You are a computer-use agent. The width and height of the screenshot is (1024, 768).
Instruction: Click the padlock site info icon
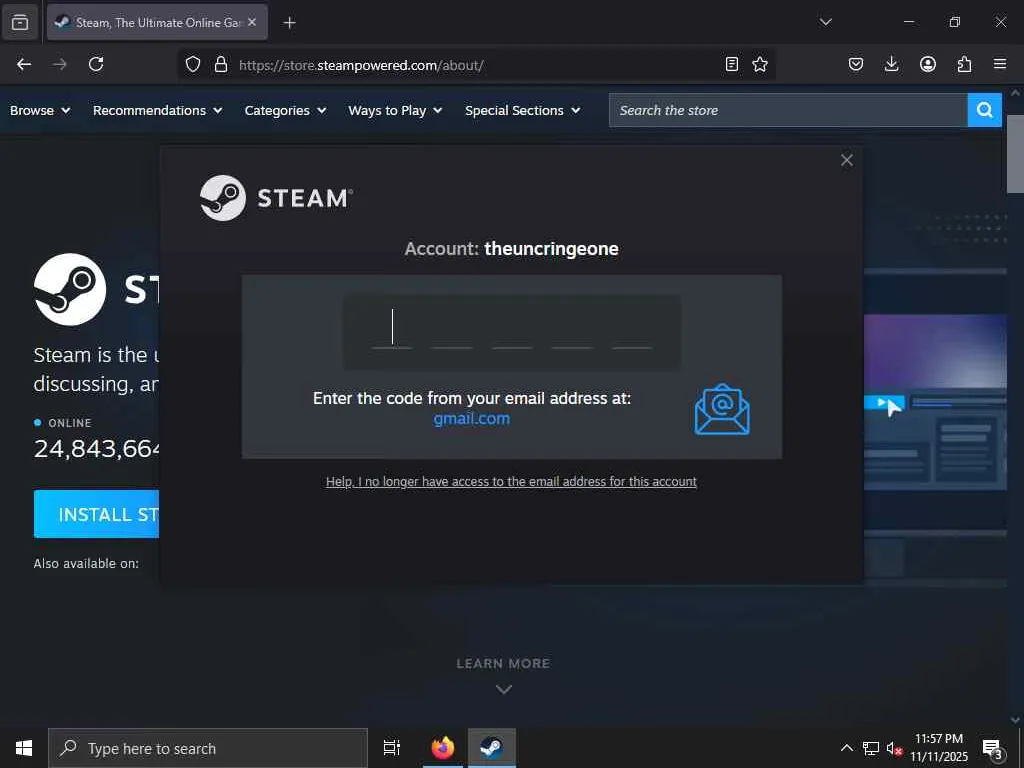[x=221, y=64]
